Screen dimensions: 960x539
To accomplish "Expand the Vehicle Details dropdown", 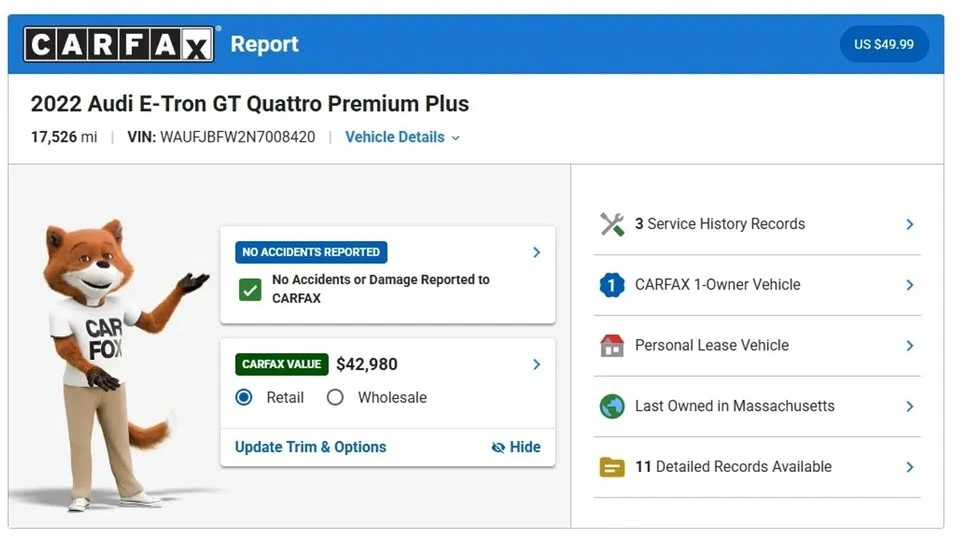I will [x=402, y=137].
